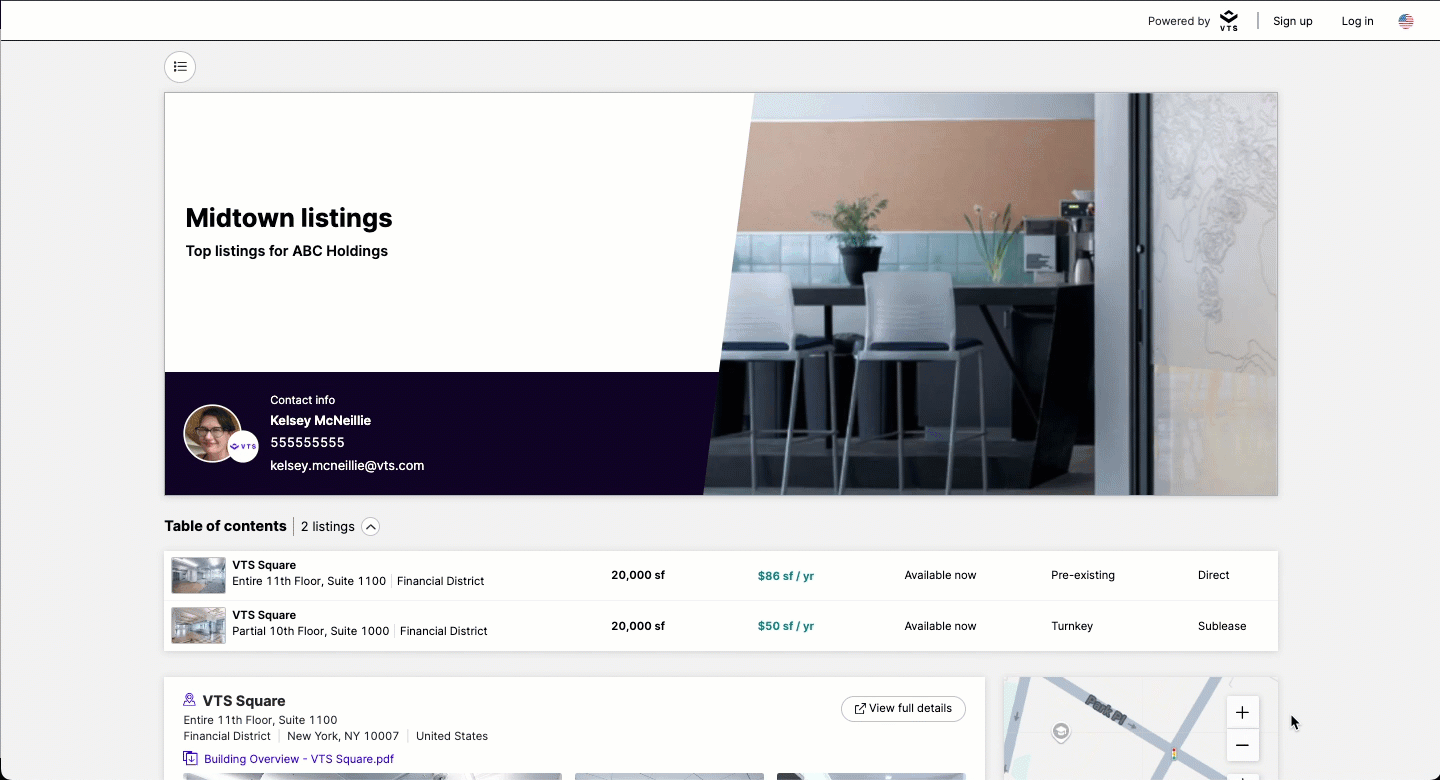1440x780 pixels.
Task: Click the phone number 555555555
Action: click(x=307, y=442)
